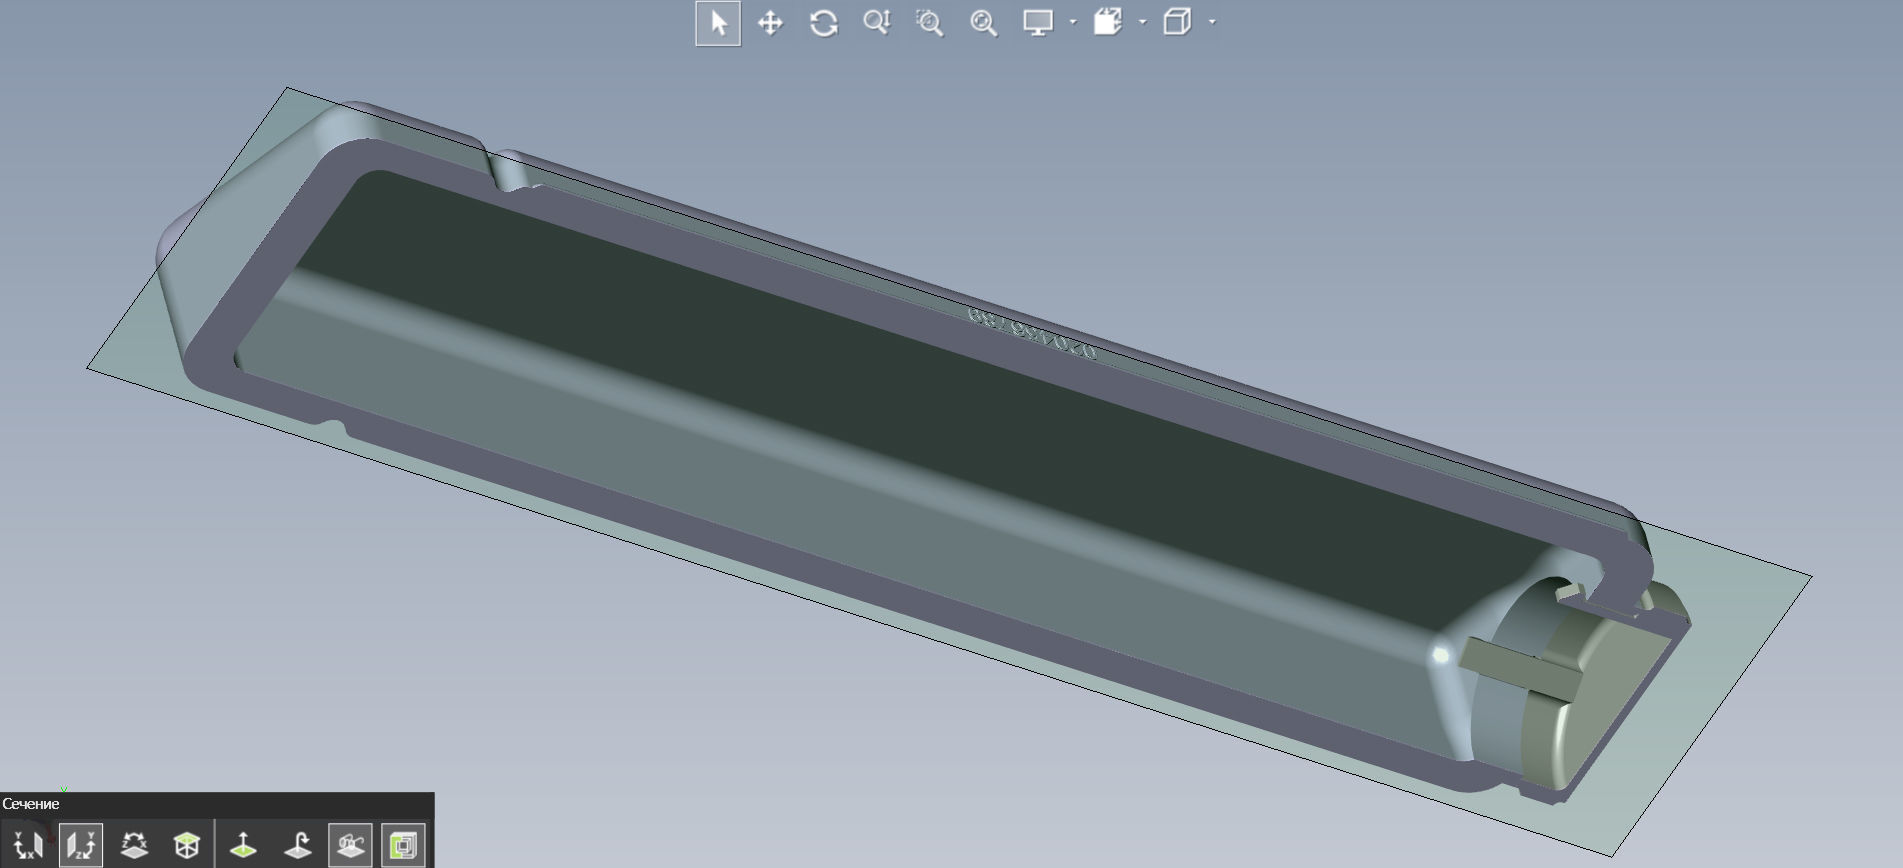
Task: Toggle the YZ section plane
Action: point(80,845)
